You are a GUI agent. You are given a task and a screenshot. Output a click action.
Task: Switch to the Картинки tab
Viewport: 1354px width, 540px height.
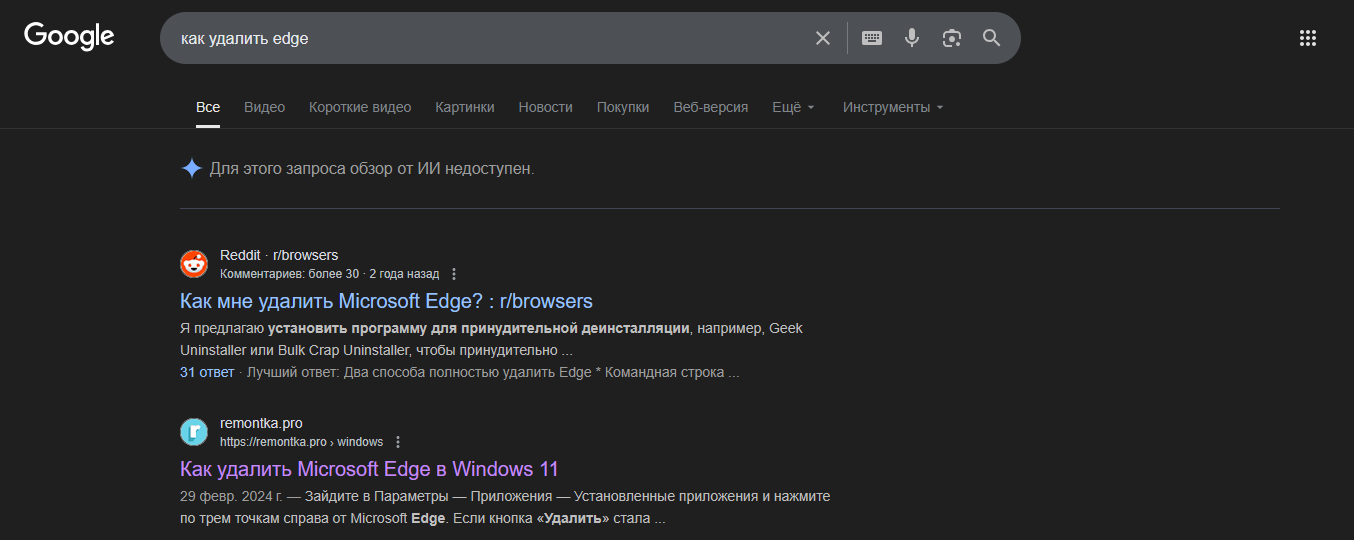(464, 107)
